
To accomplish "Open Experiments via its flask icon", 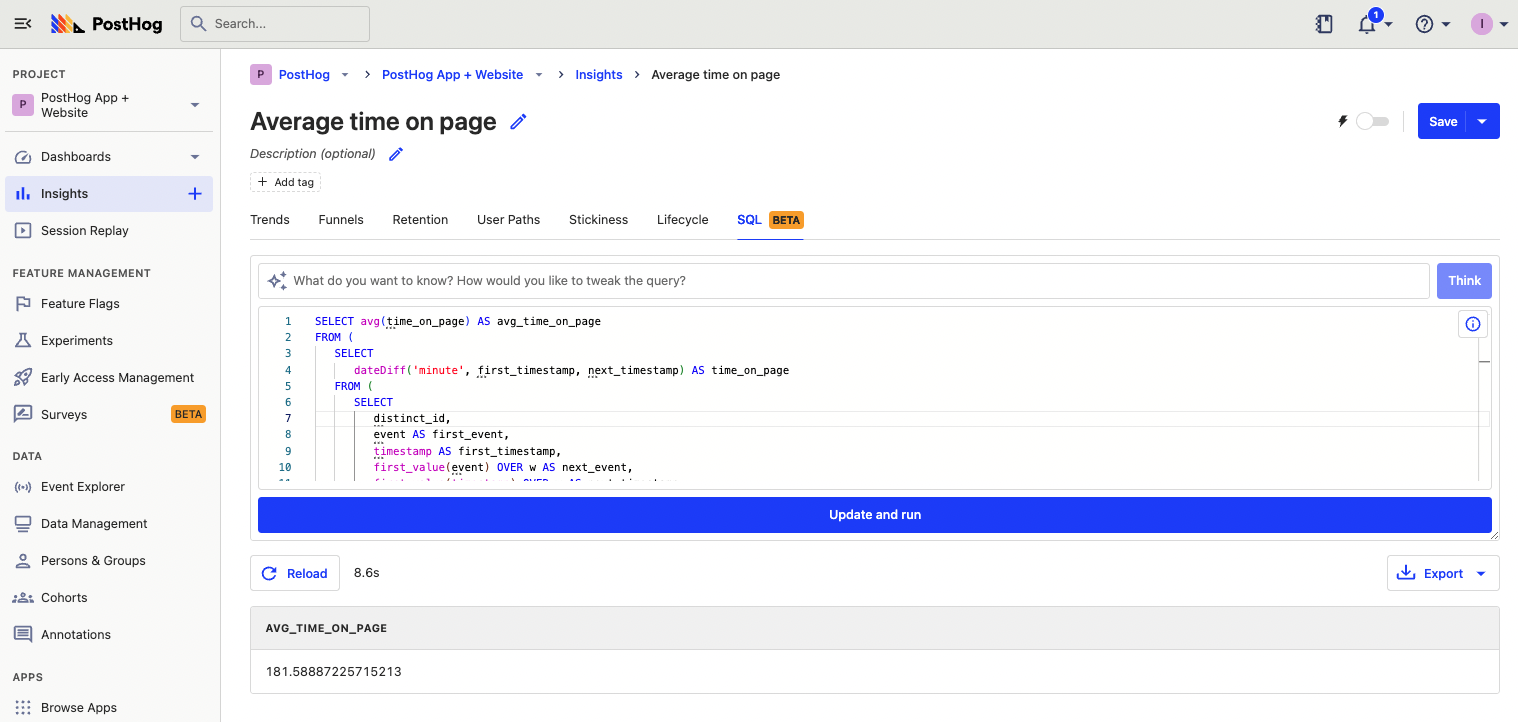I will [21, 340].
